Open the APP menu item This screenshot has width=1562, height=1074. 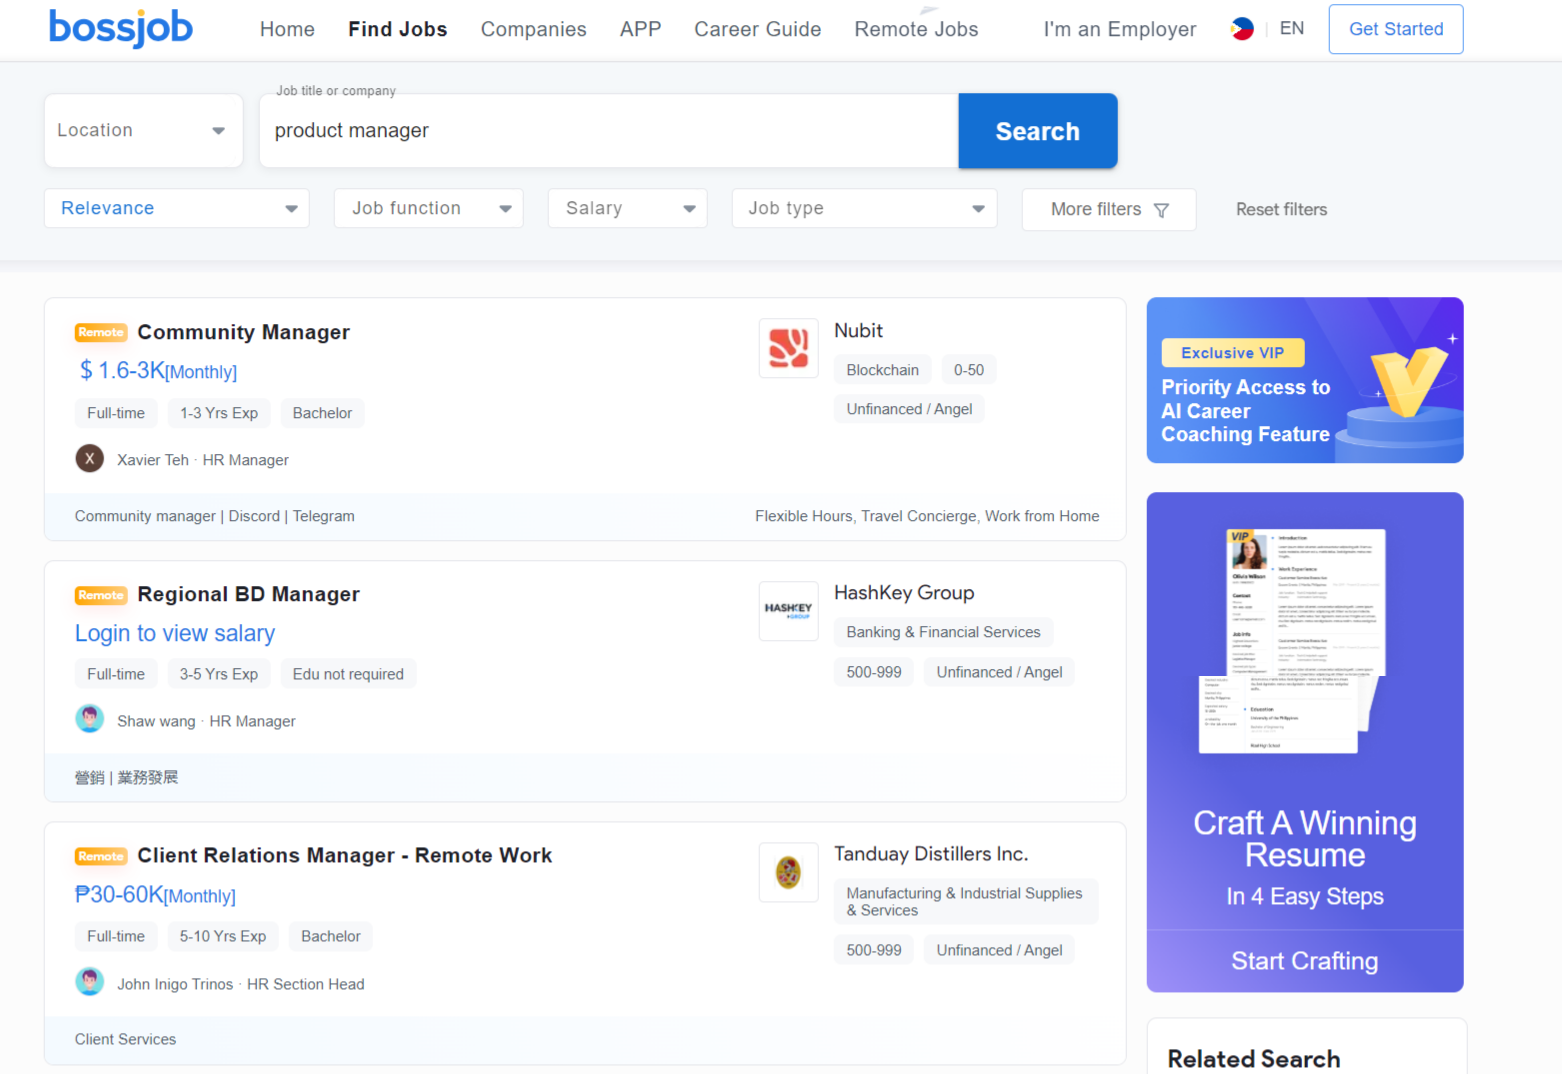click(x=640, y=29)
